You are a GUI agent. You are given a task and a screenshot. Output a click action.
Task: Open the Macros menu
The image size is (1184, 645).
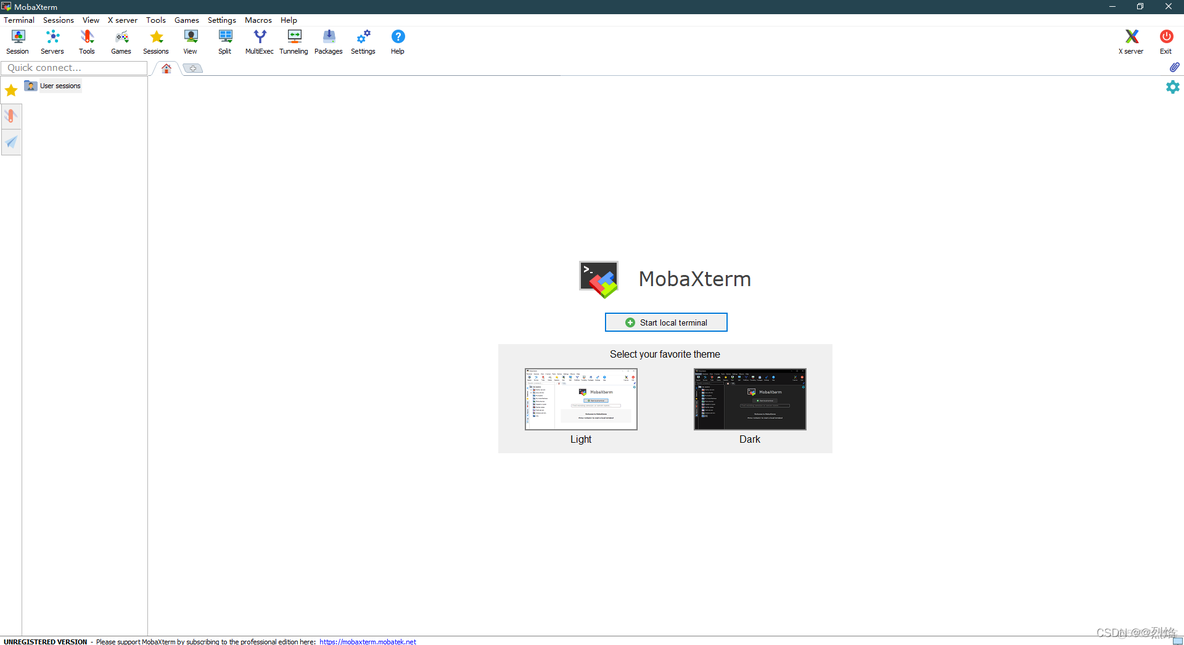pos(258,20)
